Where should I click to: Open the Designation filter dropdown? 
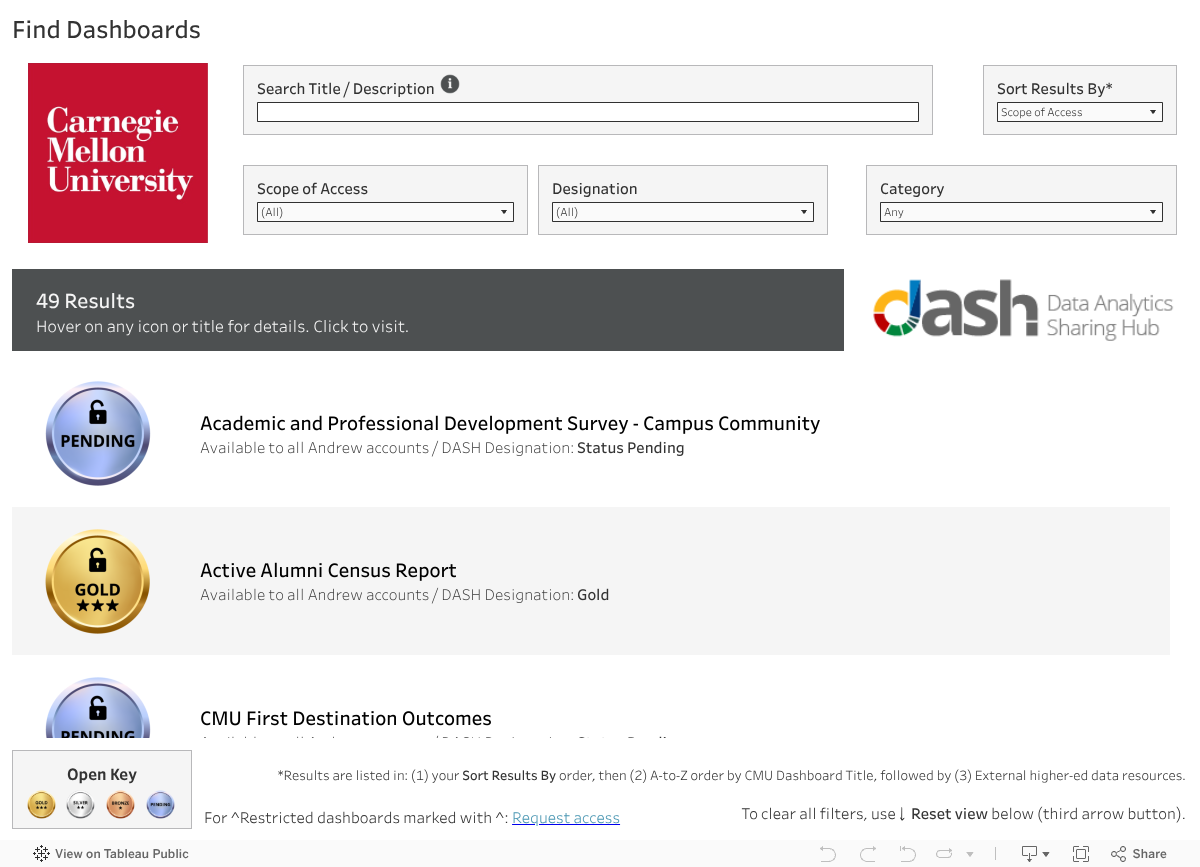(682, 212)
